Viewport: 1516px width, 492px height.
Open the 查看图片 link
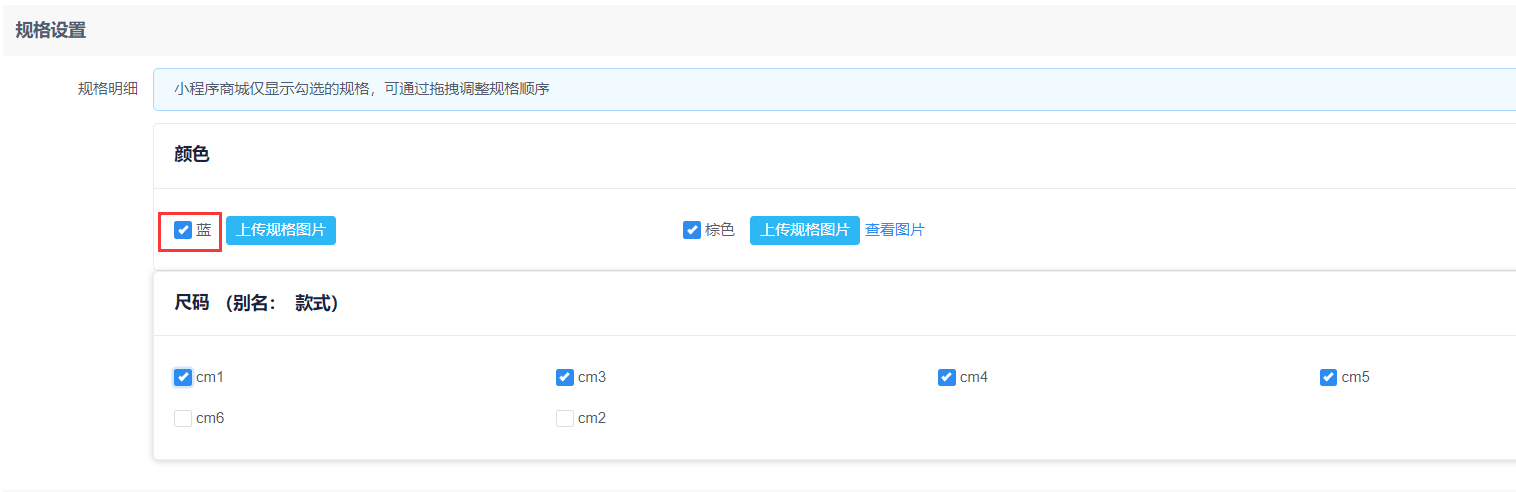coord(895,230)
